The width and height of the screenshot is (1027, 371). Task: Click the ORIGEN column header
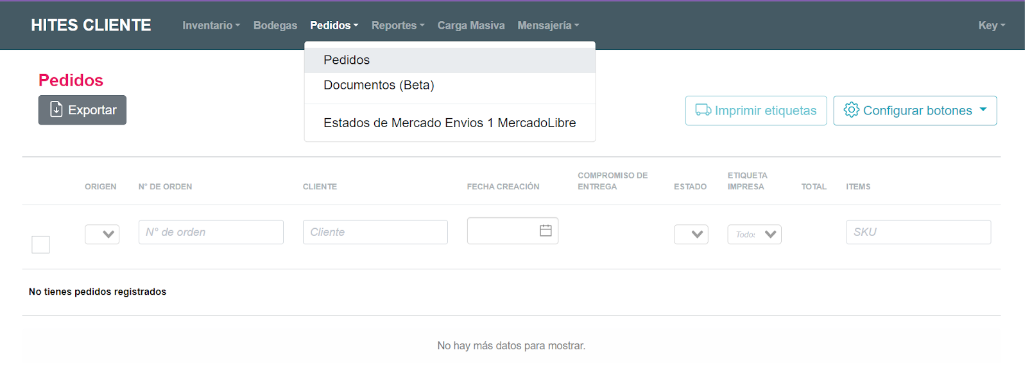click(x=100, y=187)
